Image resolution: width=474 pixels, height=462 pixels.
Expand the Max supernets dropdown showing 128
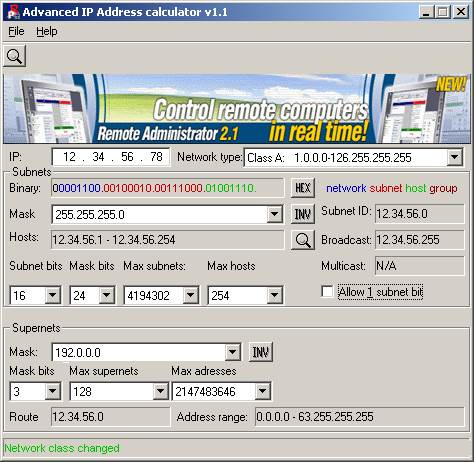tap(161, 391)
